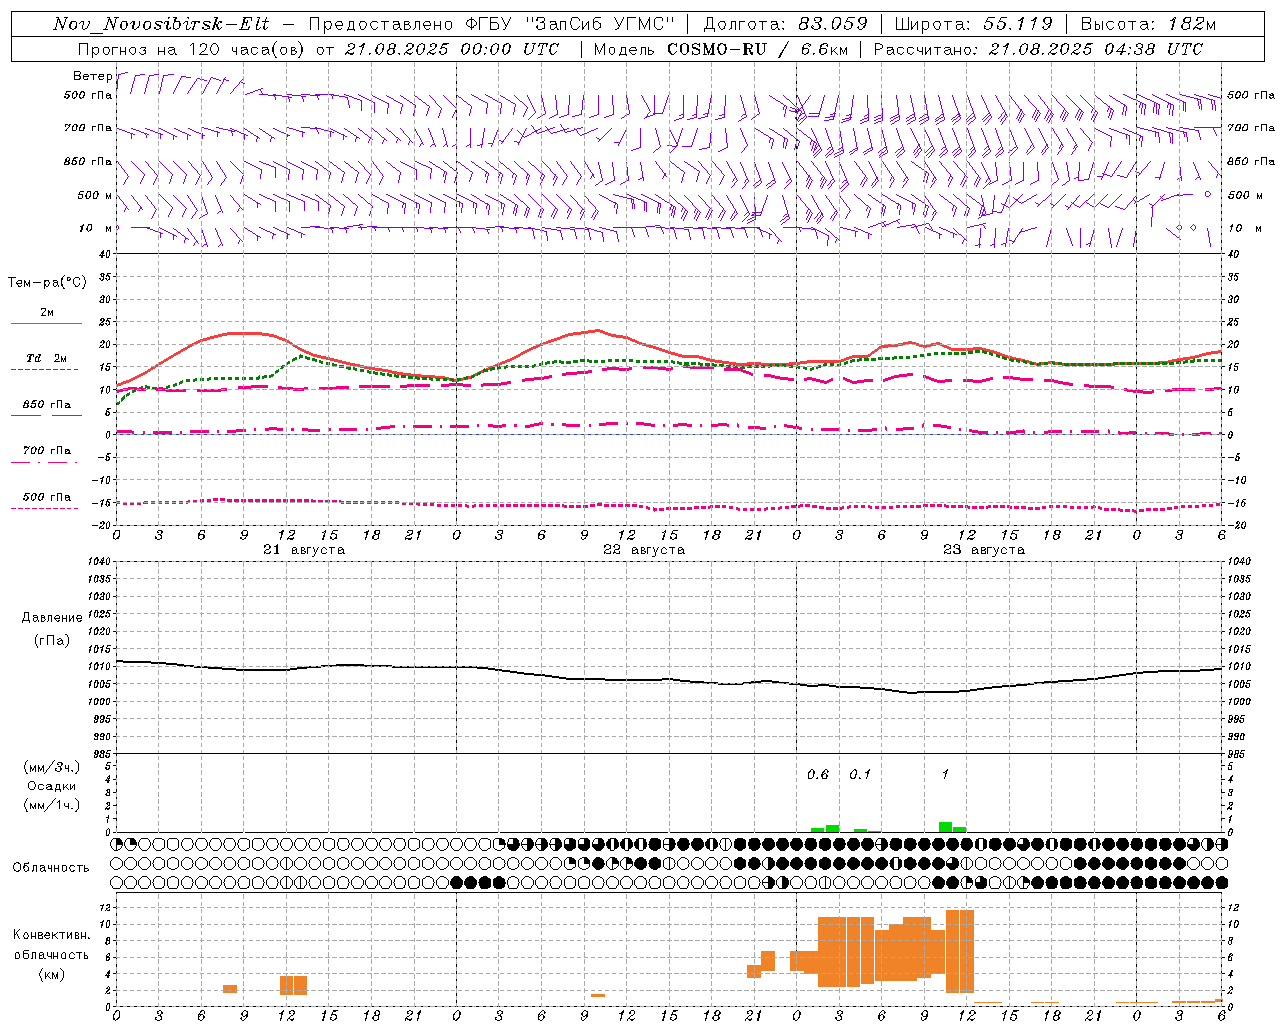This screenshot has width=1280, height=1024.
Task: Click the text Прогноз на 120 часа(ов)
Action: [x=191, y=49]
